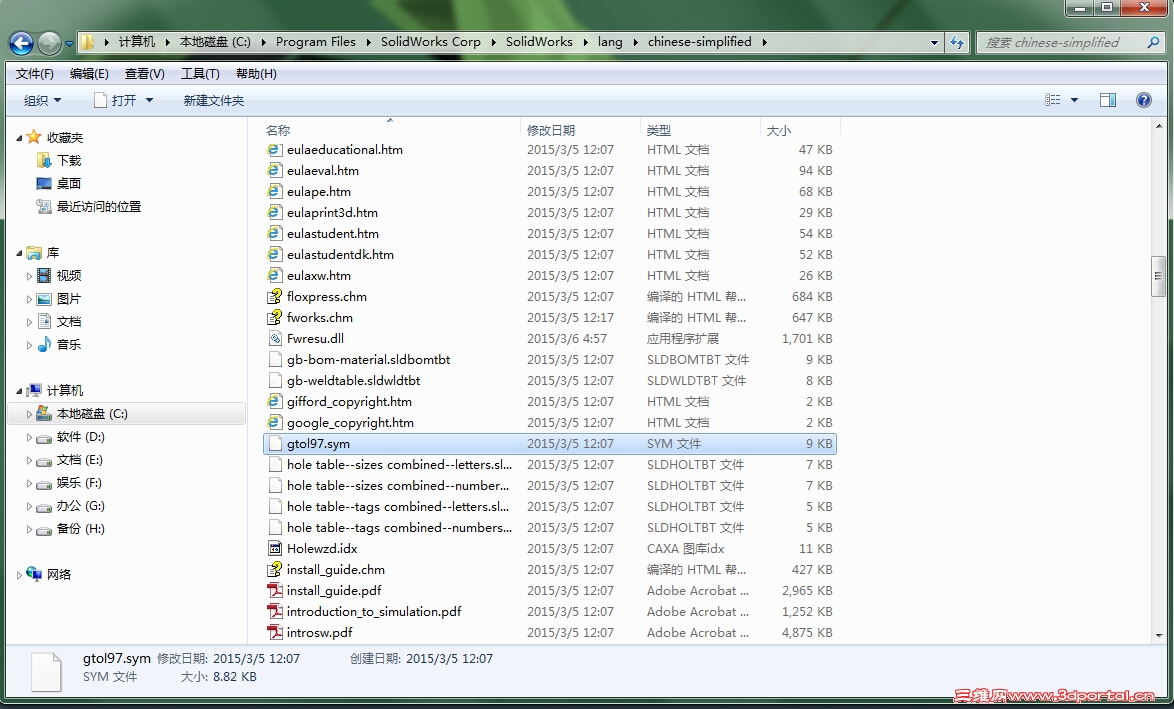Open the 工具(T) menu
This screenshot has height=709, width=1174.
pos(200,73)
